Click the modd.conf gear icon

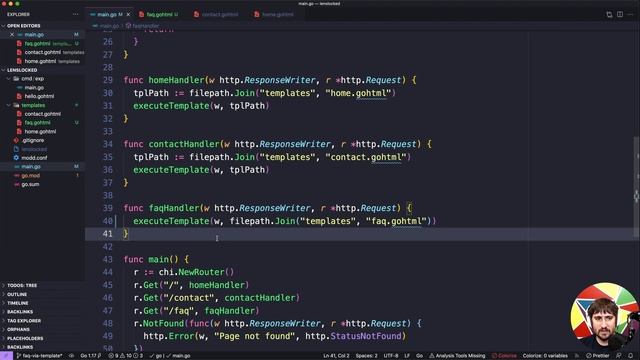(x=16, y=158)
